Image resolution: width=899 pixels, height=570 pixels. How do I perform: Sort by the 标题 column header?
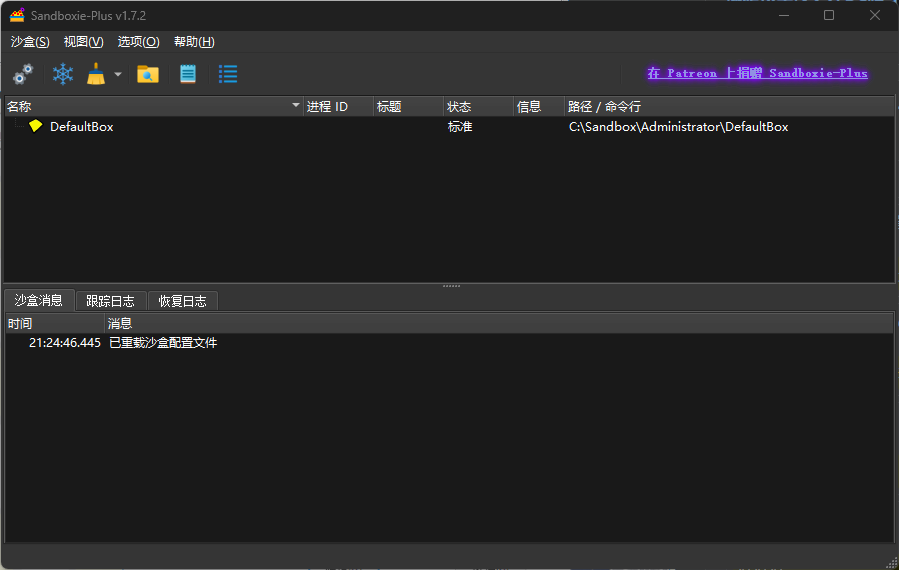click(x=409, y=107)
